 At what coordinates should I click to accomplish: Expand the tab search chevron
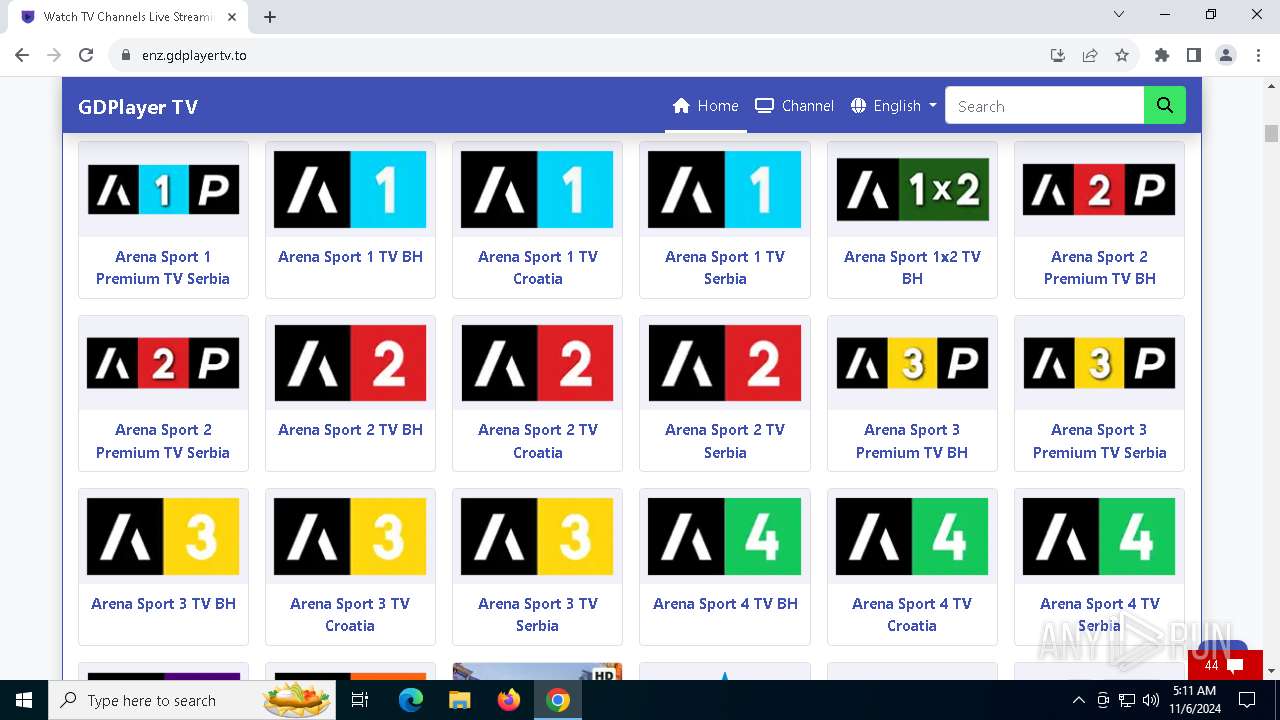[1119, 14]
